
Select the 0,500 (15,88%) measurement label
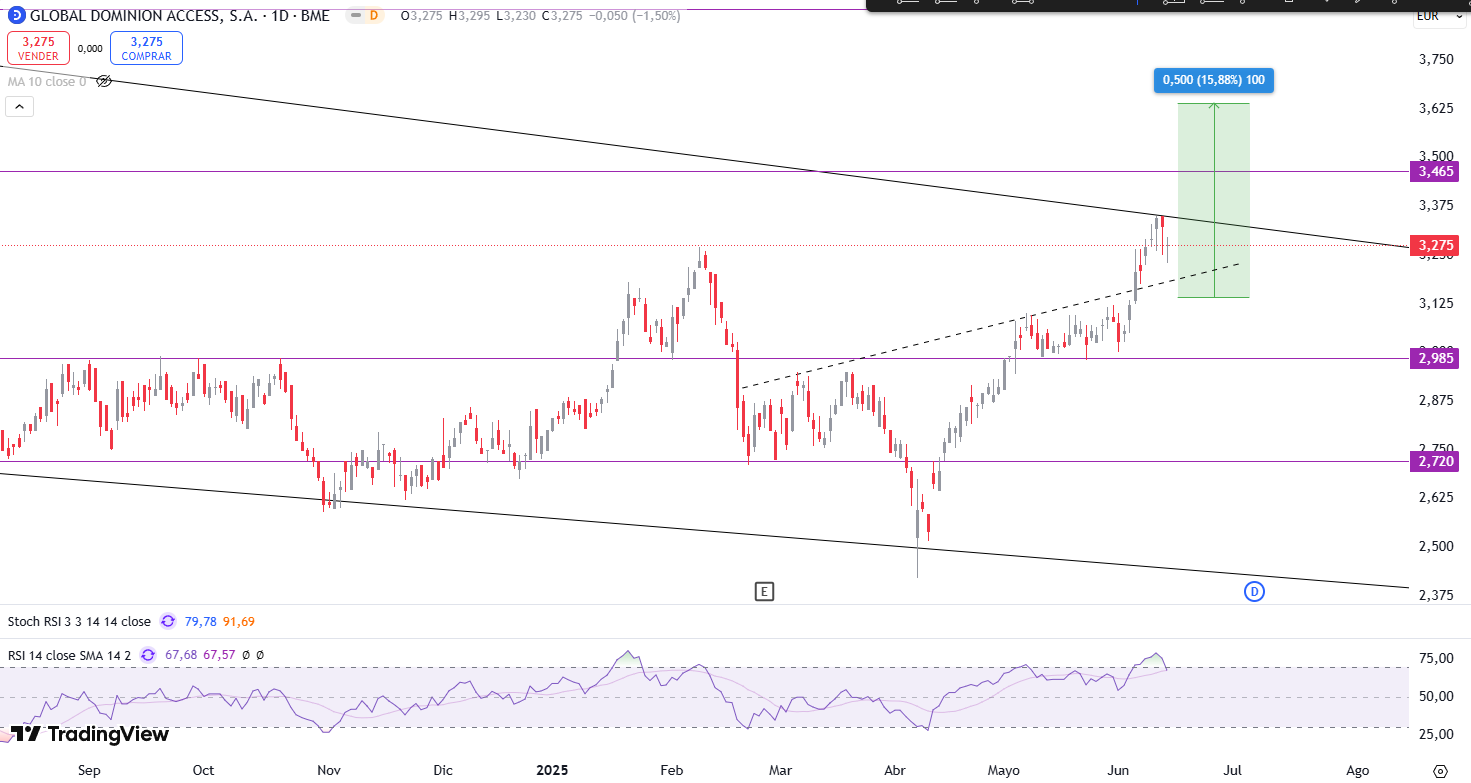point(1214,81)
